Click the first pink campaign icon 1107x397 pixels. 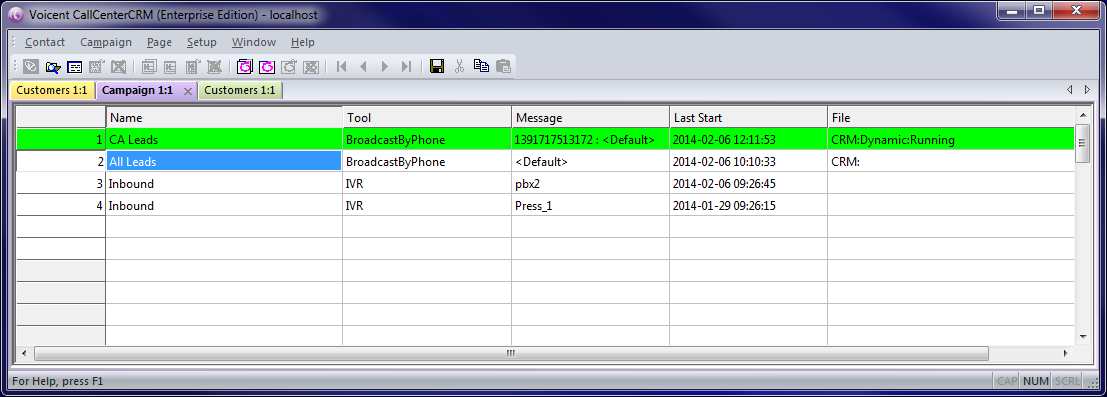(245, 67)
